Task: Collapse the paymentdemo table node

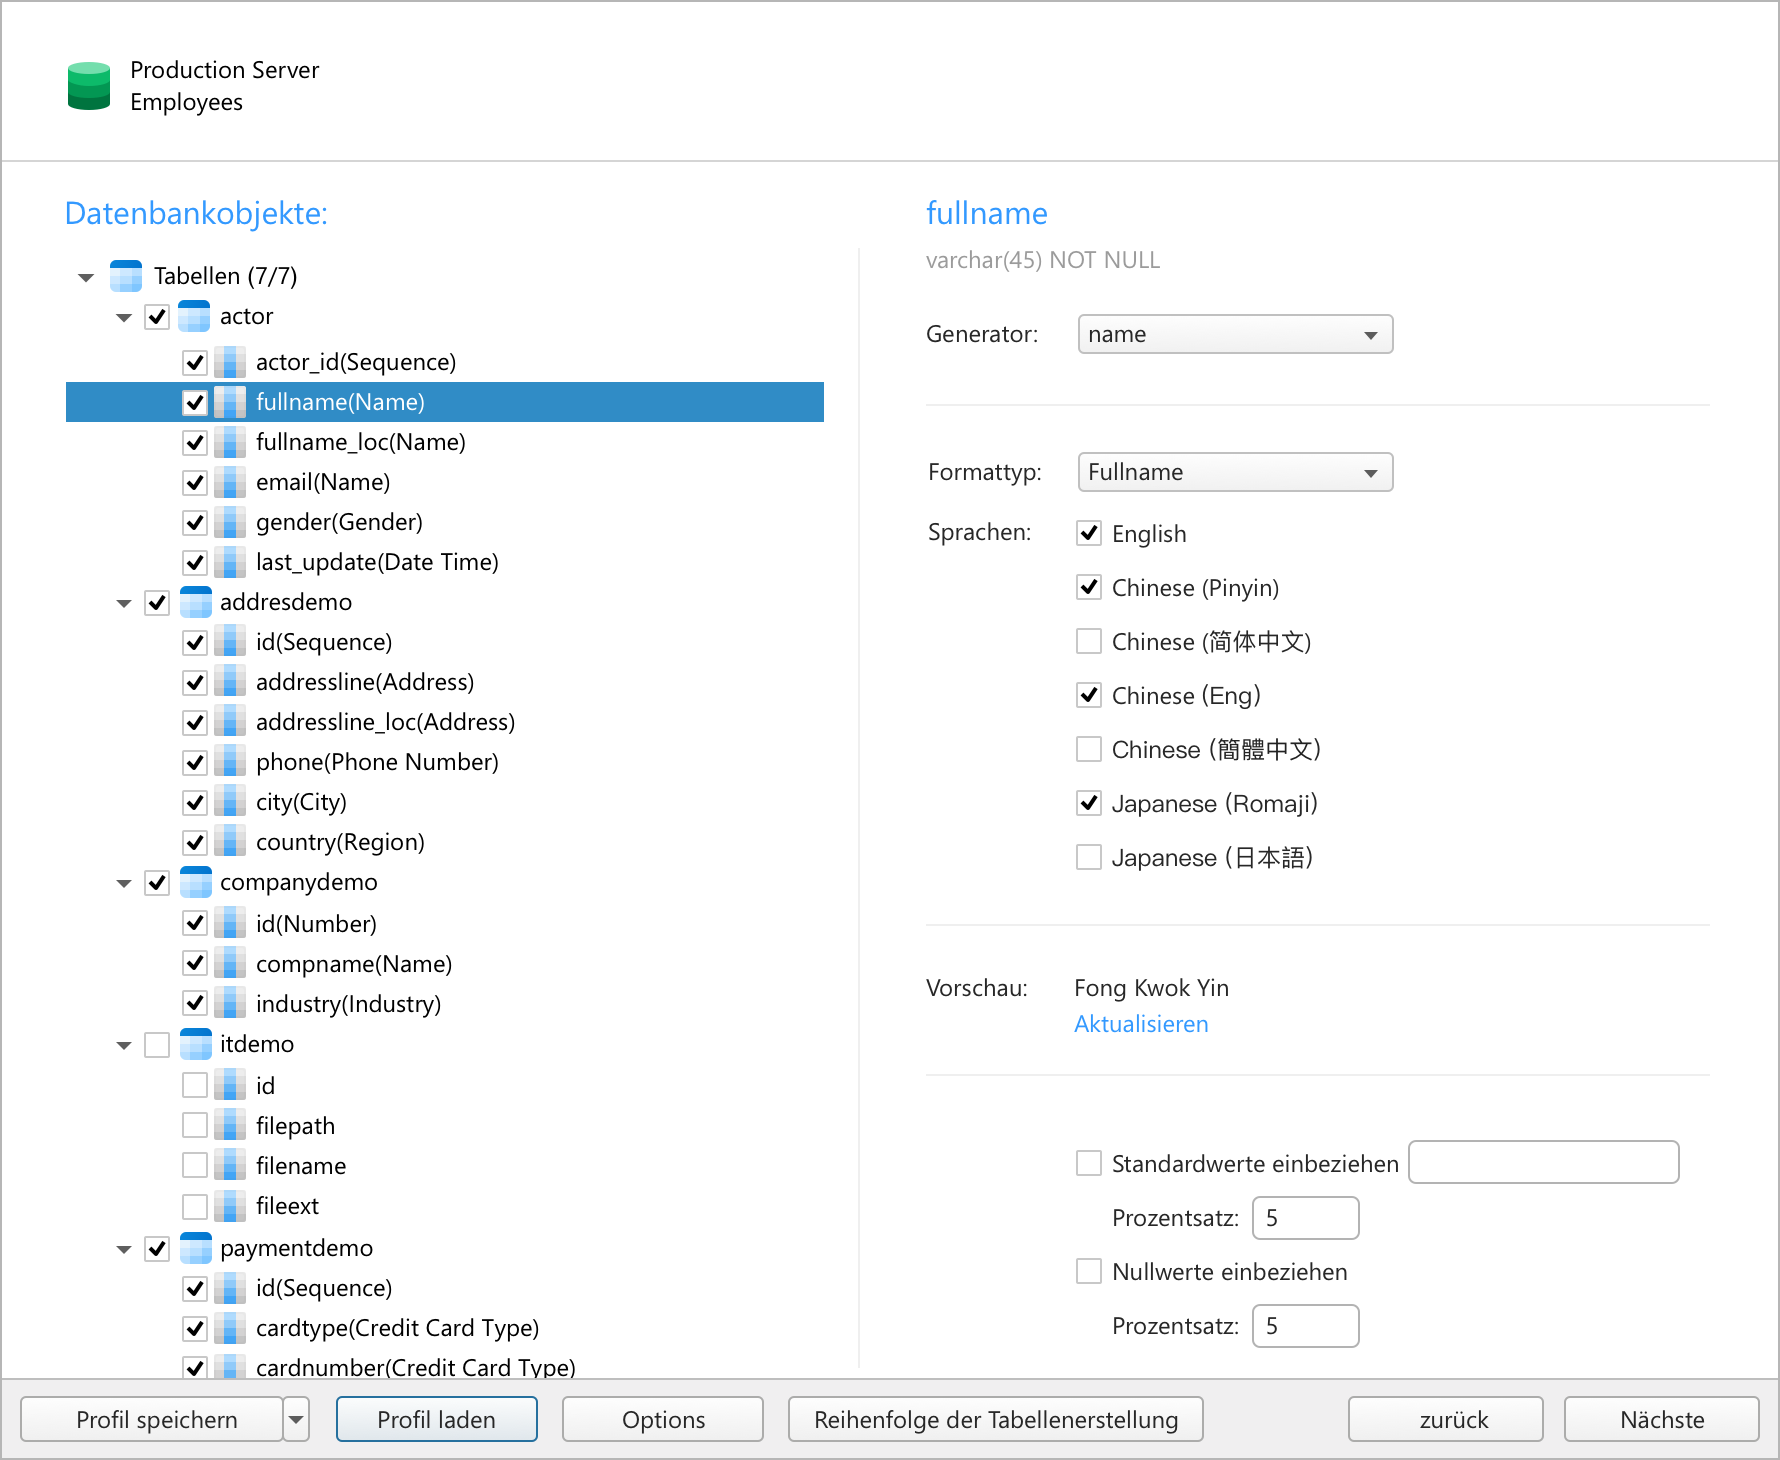Action: pos(124,1249)
